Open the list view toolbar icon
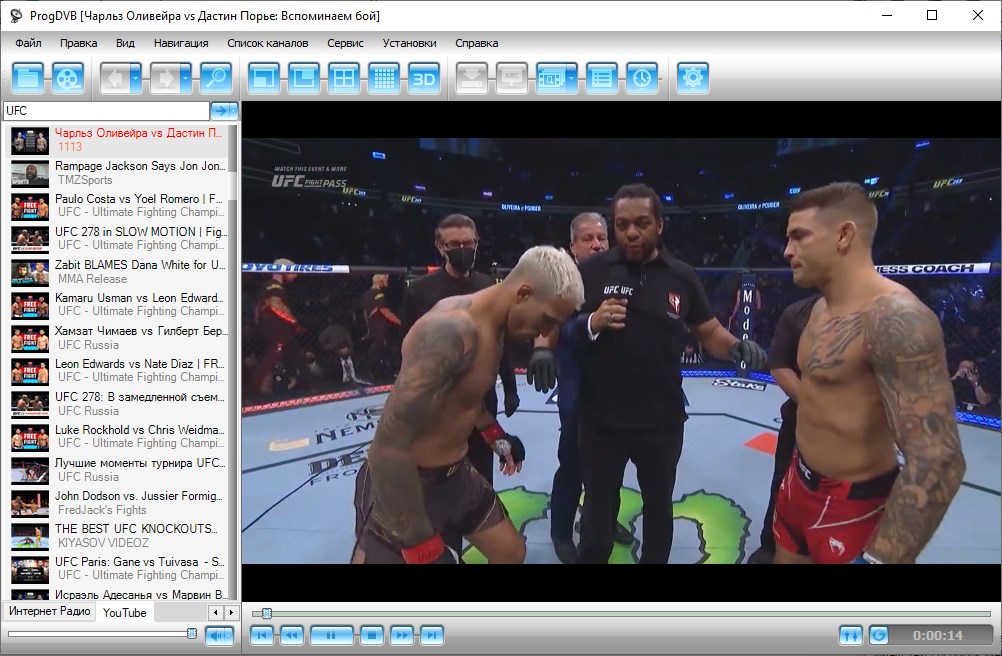The width and height of the screenshot is (1002, 656). point(602,78)
